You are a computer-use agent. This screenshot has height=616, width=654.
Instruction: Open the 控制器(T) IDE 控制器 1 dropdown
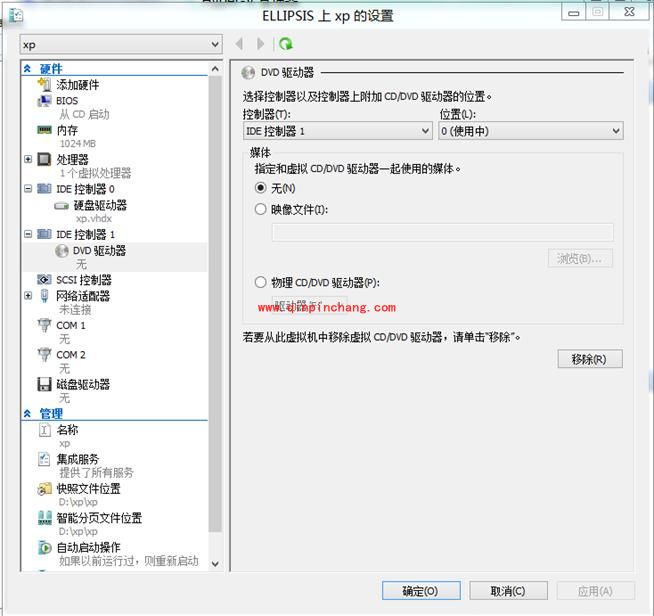337,131
